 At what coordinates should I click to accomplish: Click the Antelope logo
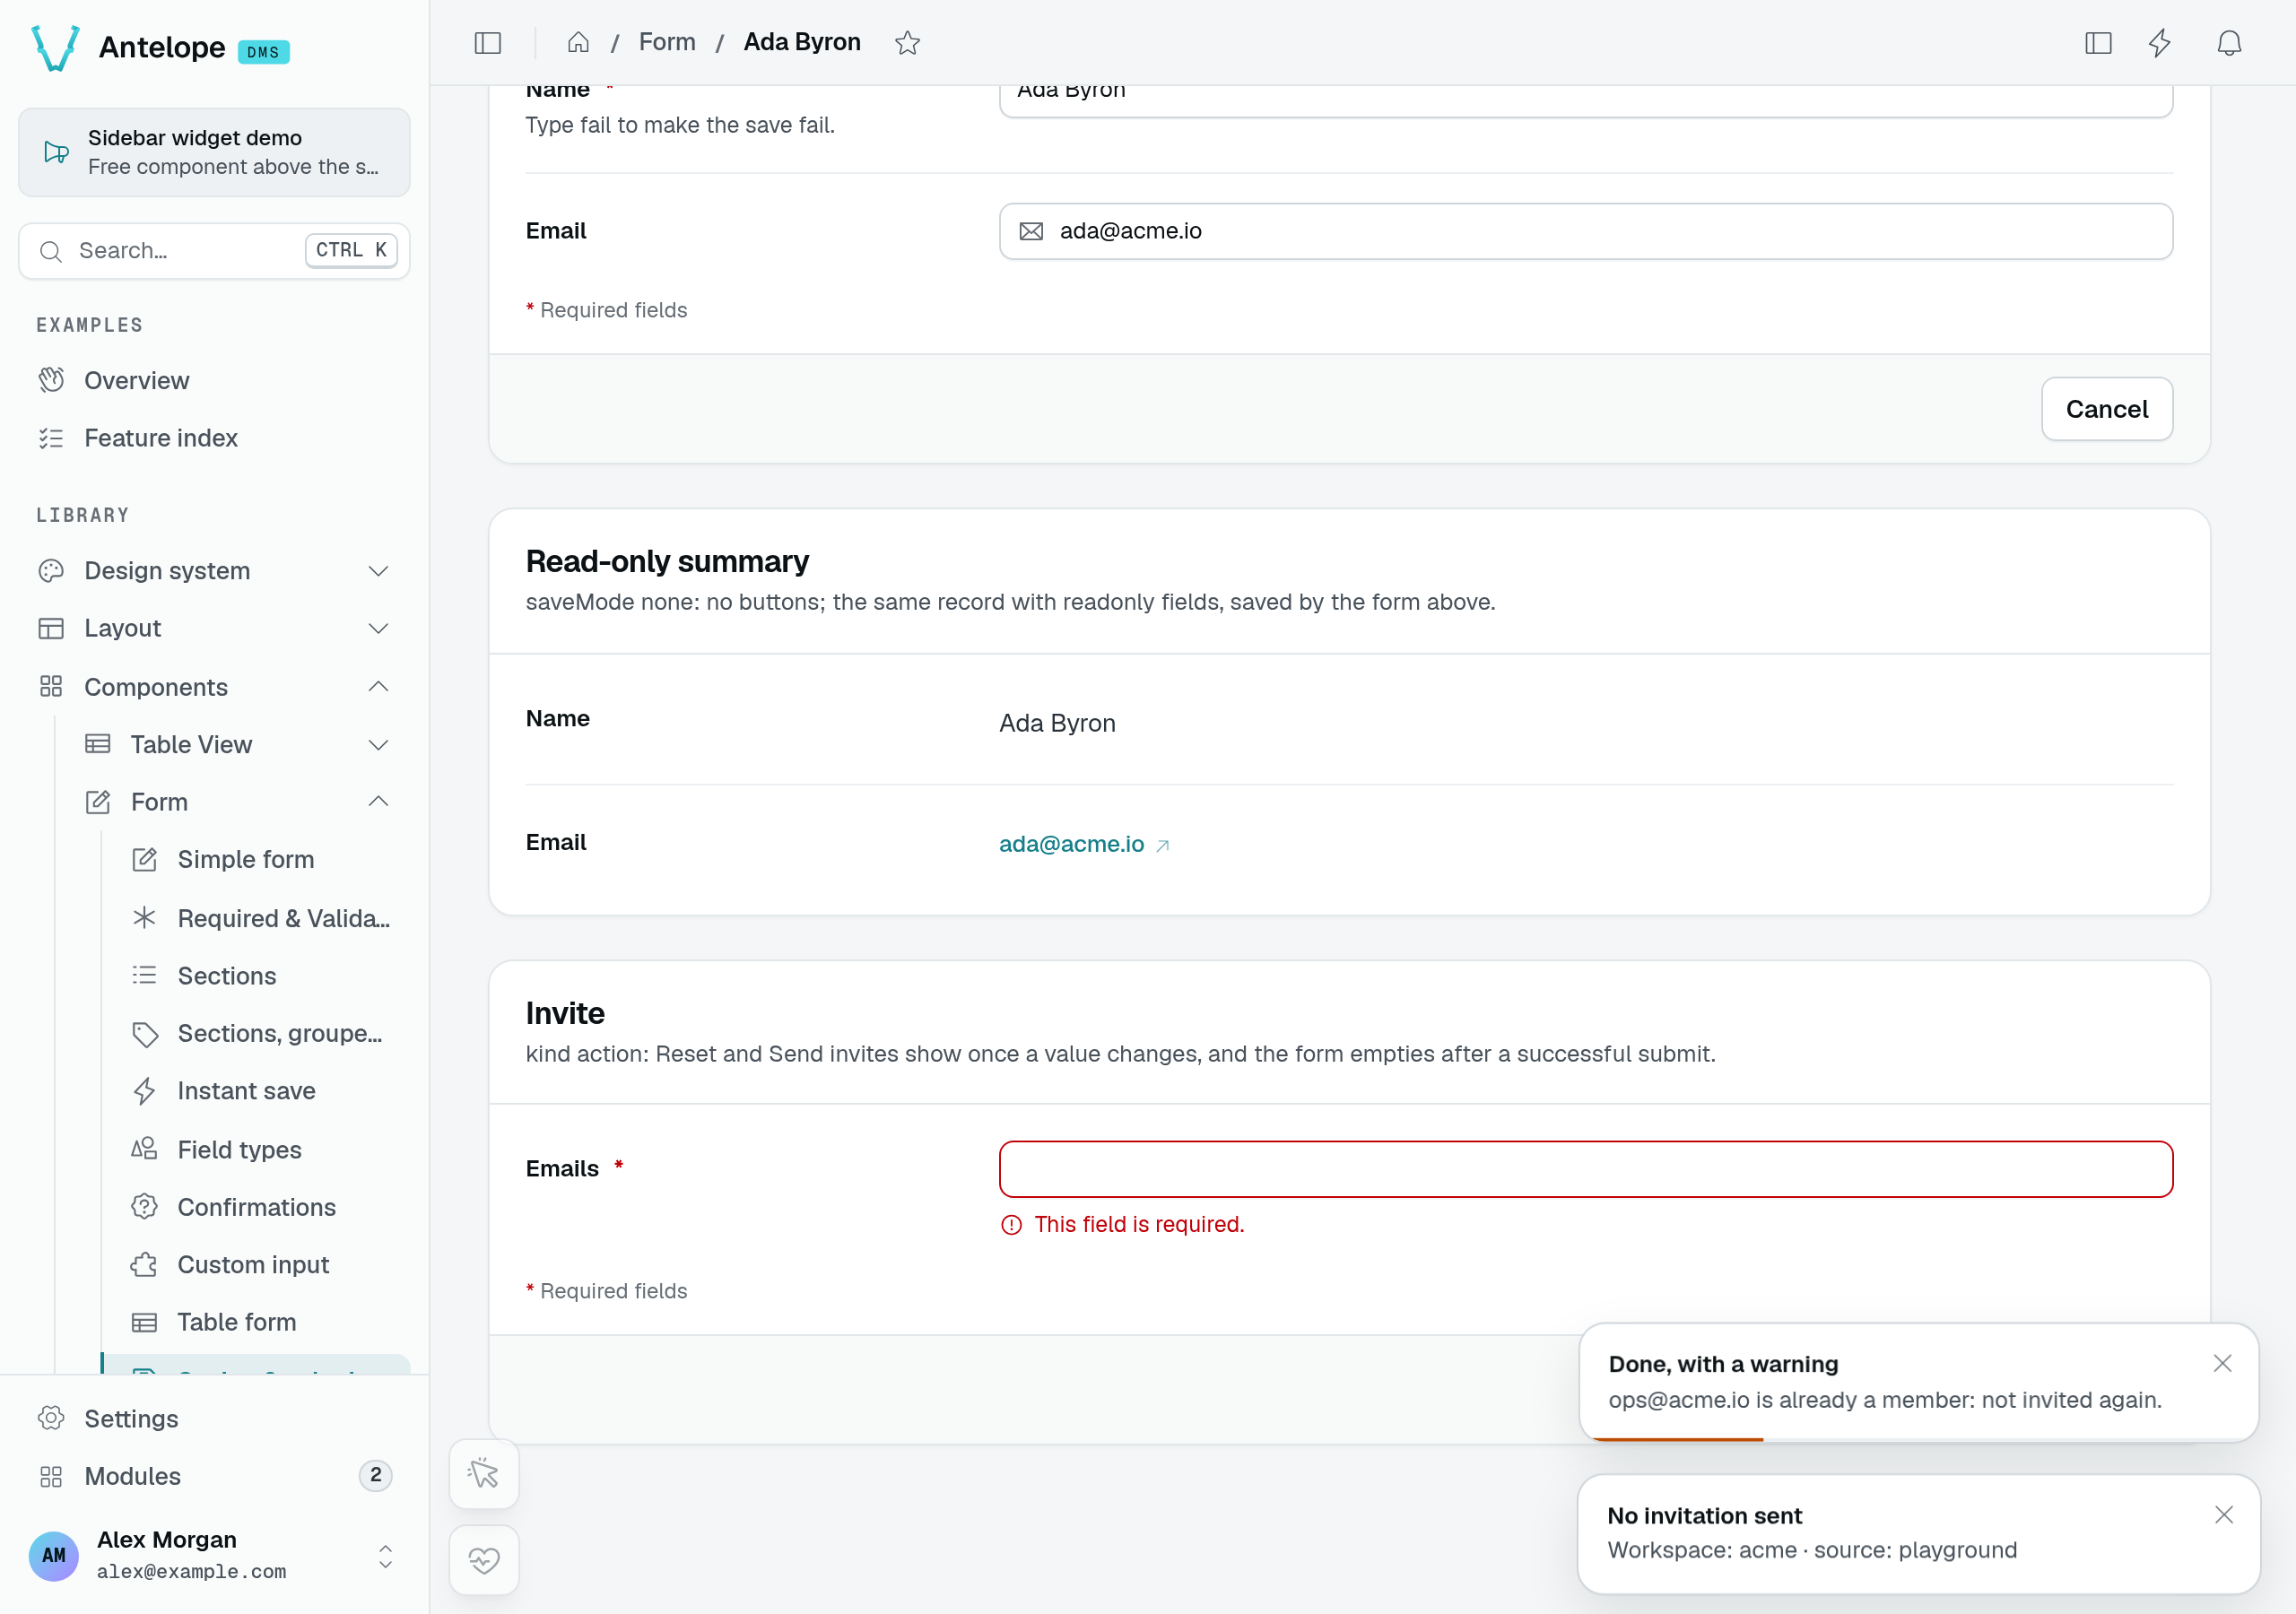[56, 47]
